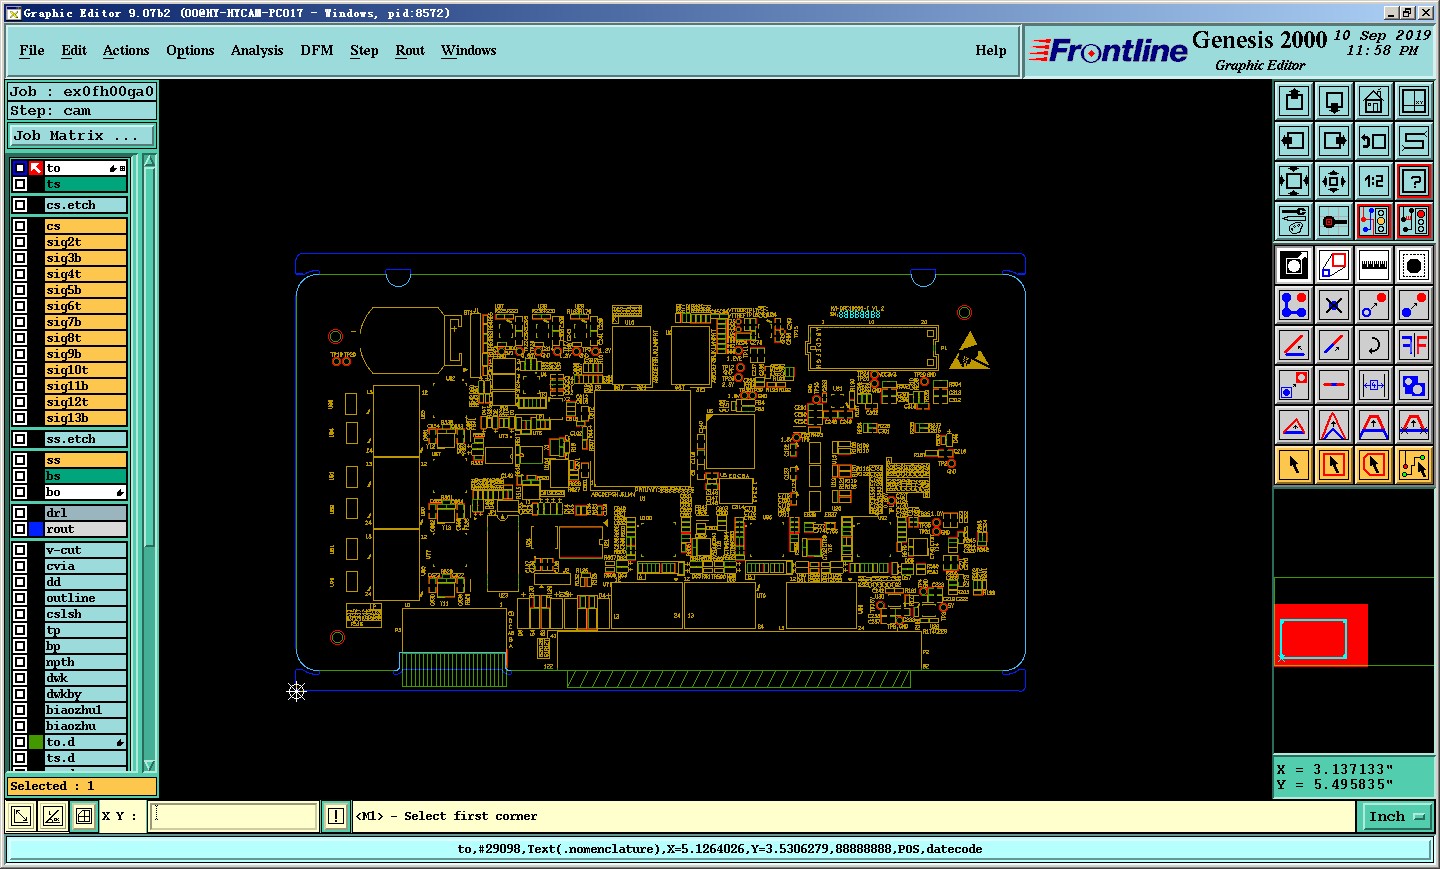Open the DFM menu
The height and width of the screenshot is (869, 1440).
pos(317,51)
